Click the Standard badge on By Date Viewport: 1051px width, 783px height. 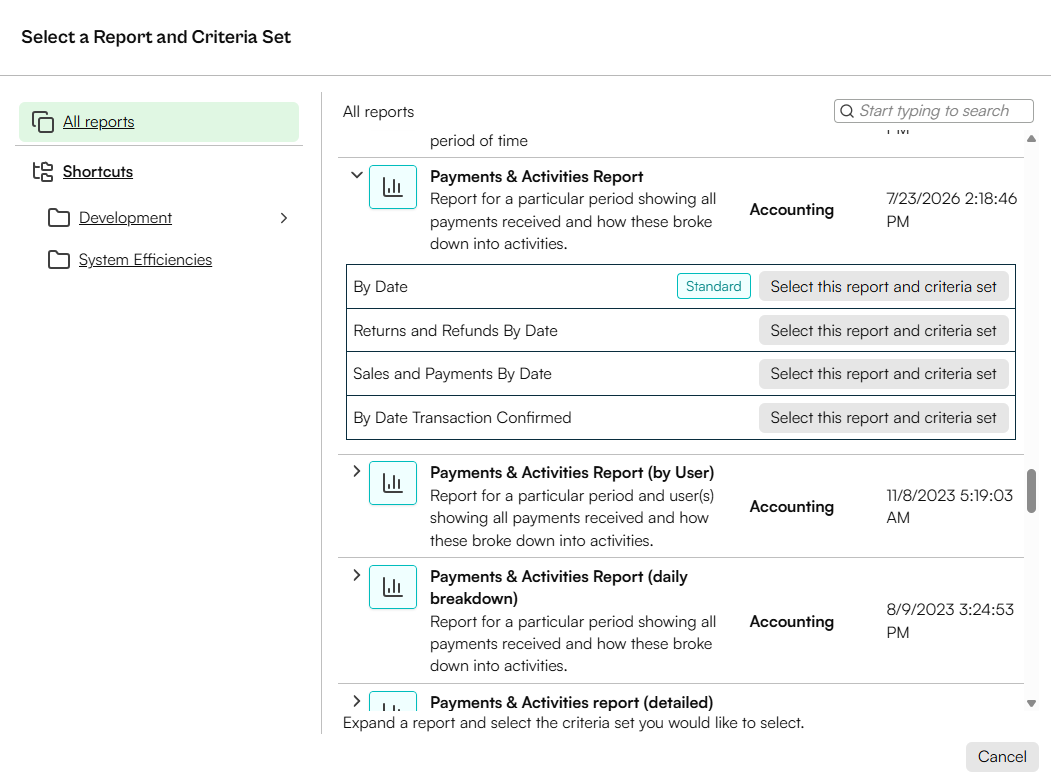click(x=713, y=286)
